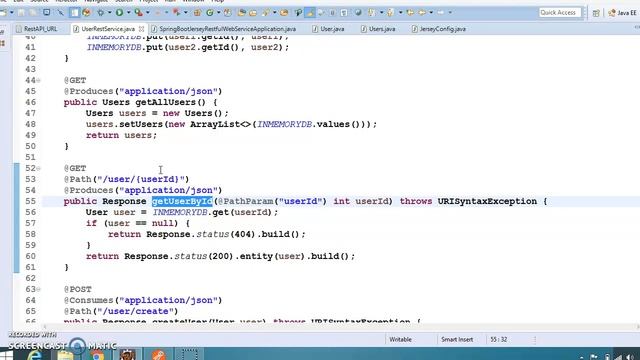The width and height of the screenshot is (640, 360).
Task: Click the Debug bug icon in toolbar
Action: coord(100,13)
